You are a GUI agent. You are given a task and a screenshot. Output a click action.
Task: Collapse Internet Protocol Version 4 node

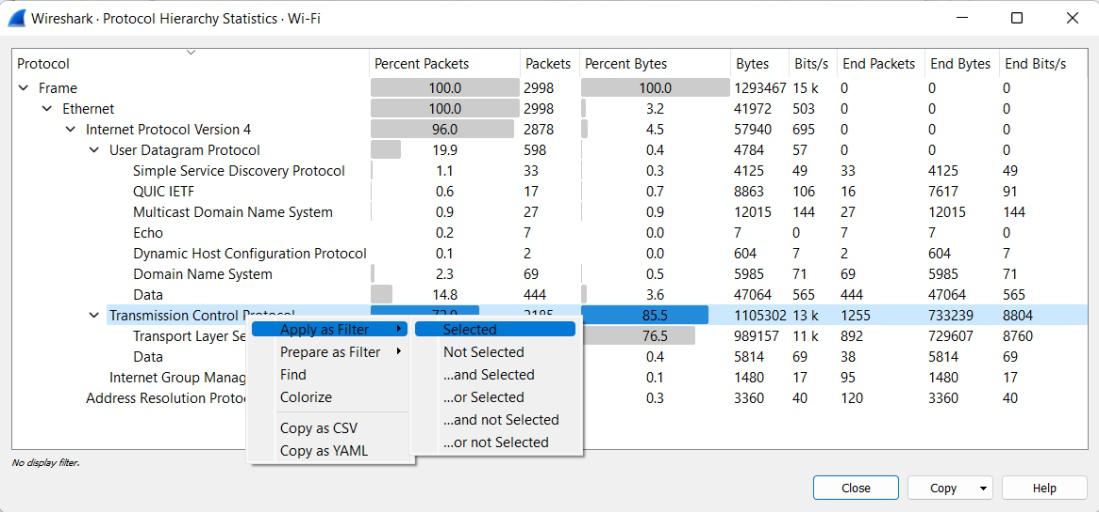70,130
